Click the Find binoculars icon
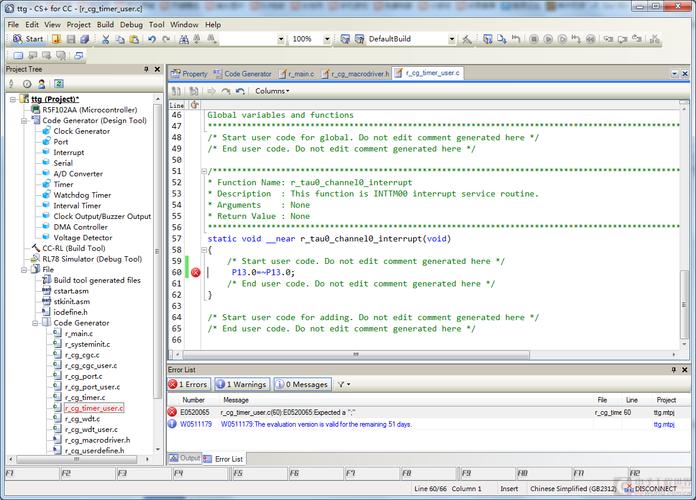The width and height of the screenshot is (696, 500). pyautogui.click(x=184, y=39)
